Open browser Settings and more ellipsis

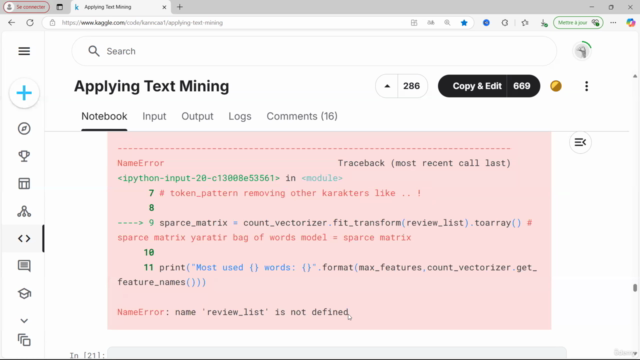tap(613, 23)
